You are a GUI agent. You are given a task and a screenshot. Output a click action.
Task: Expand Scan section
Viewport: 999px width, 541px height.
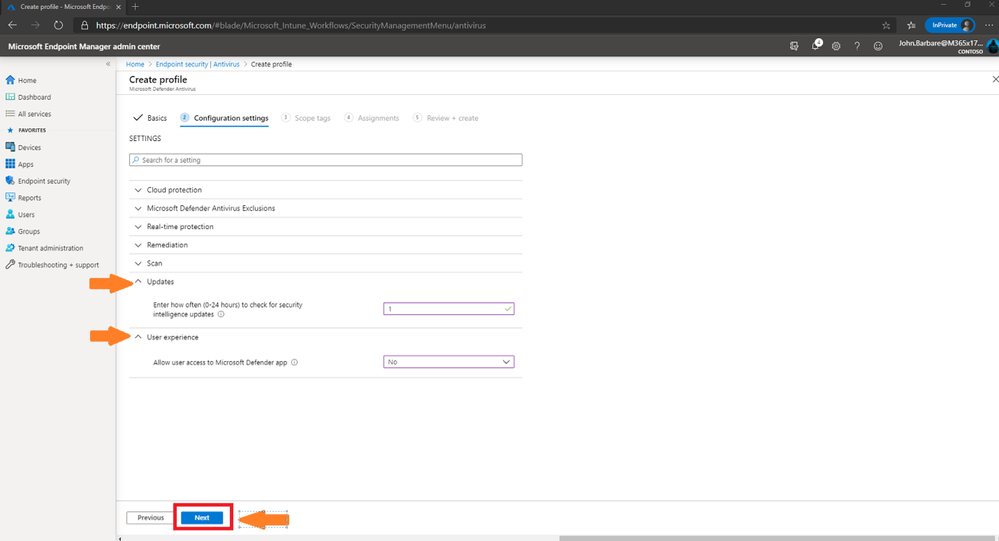pos(326,263)
